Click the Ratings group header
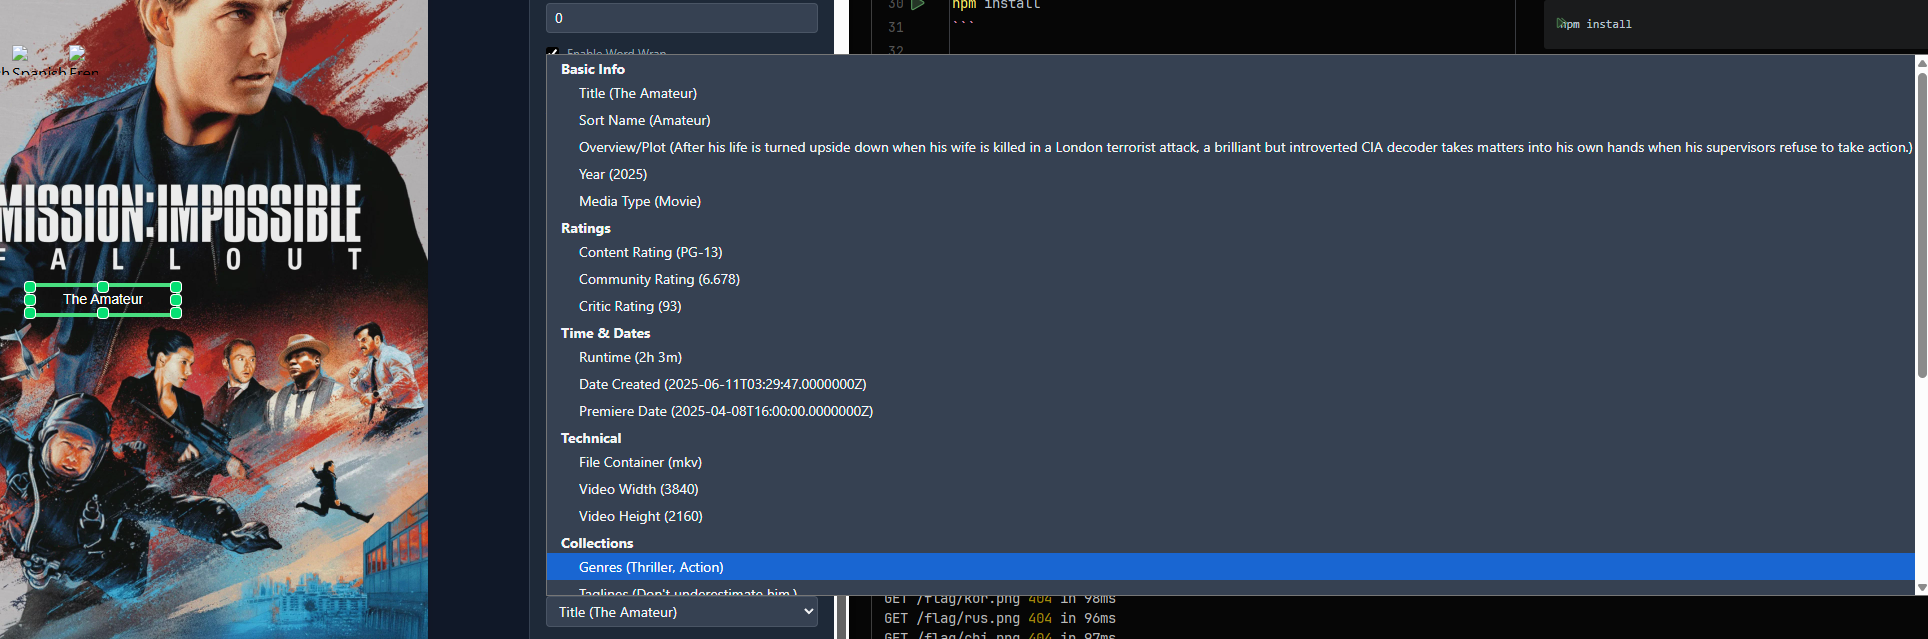Screen dimensions: 1928x639 [x=586, y=228]
